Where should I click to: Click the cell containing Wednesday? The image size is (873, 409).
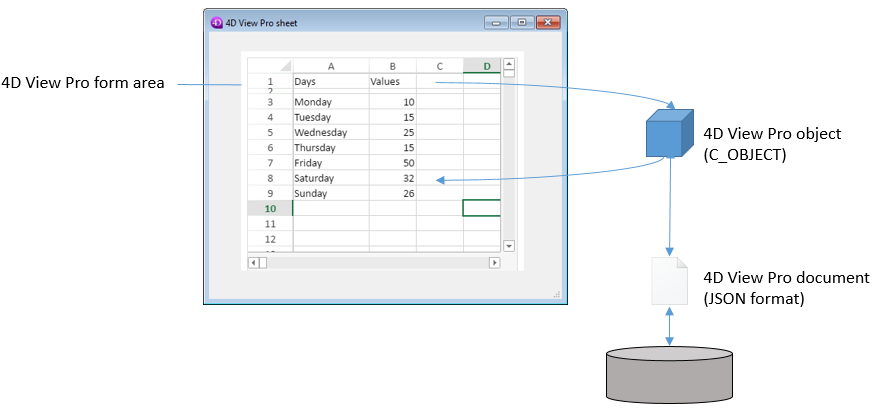330,132
